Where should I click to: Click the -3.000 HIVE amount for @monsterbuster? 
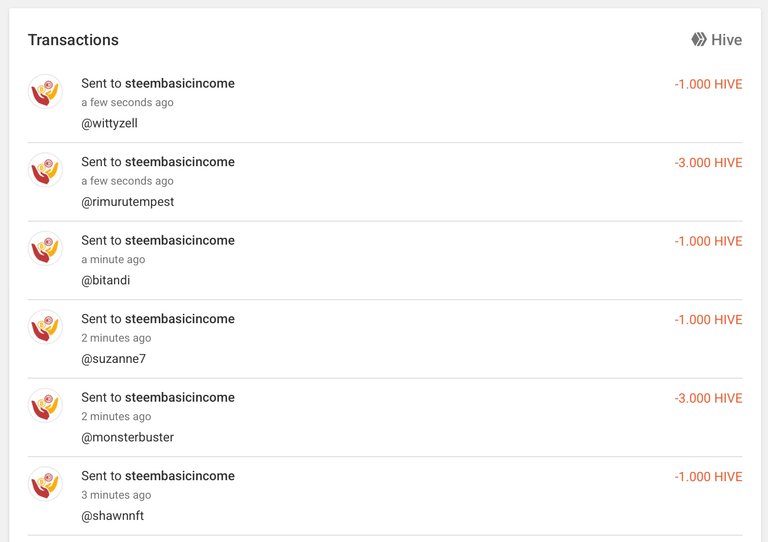point(708,398)
